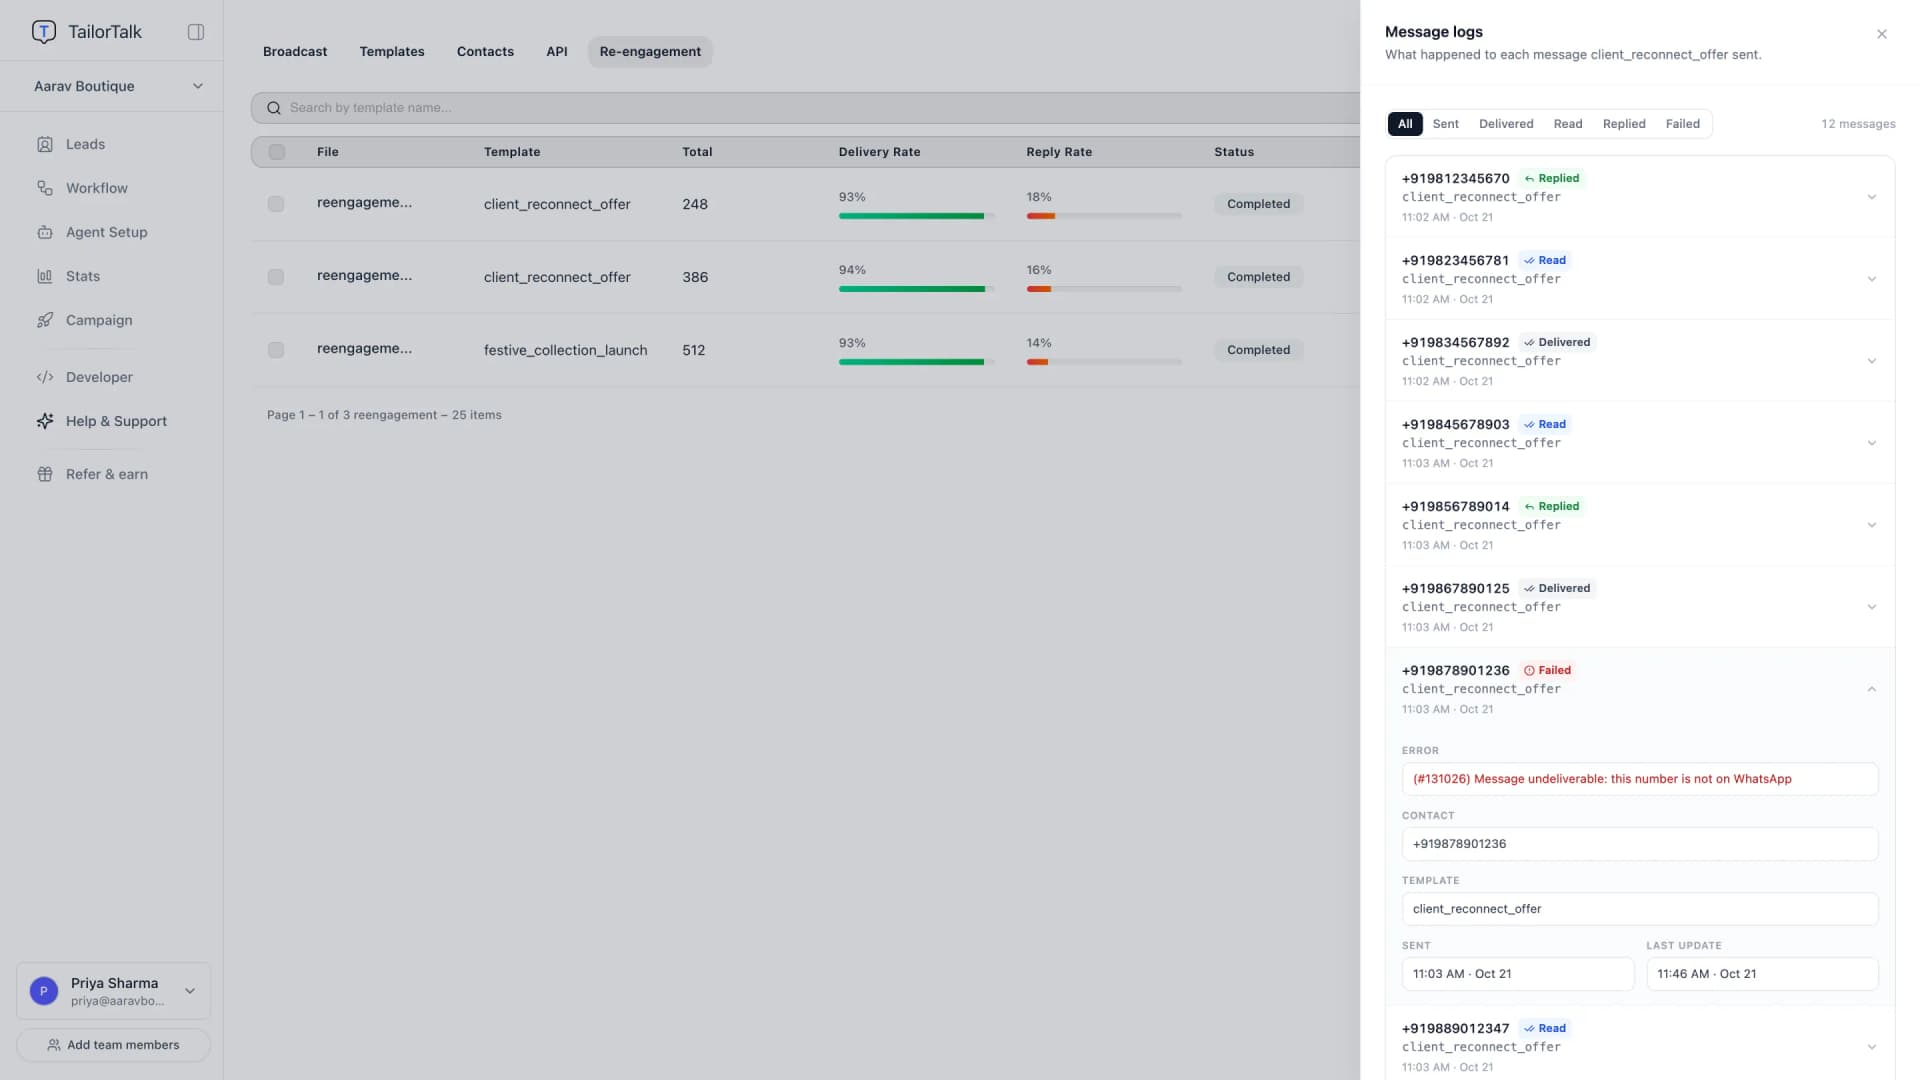The width and height of the screenshot is (1920, 1080).
Task: Click Delivered badge on +919834567892
Action: pos(1557,342)
